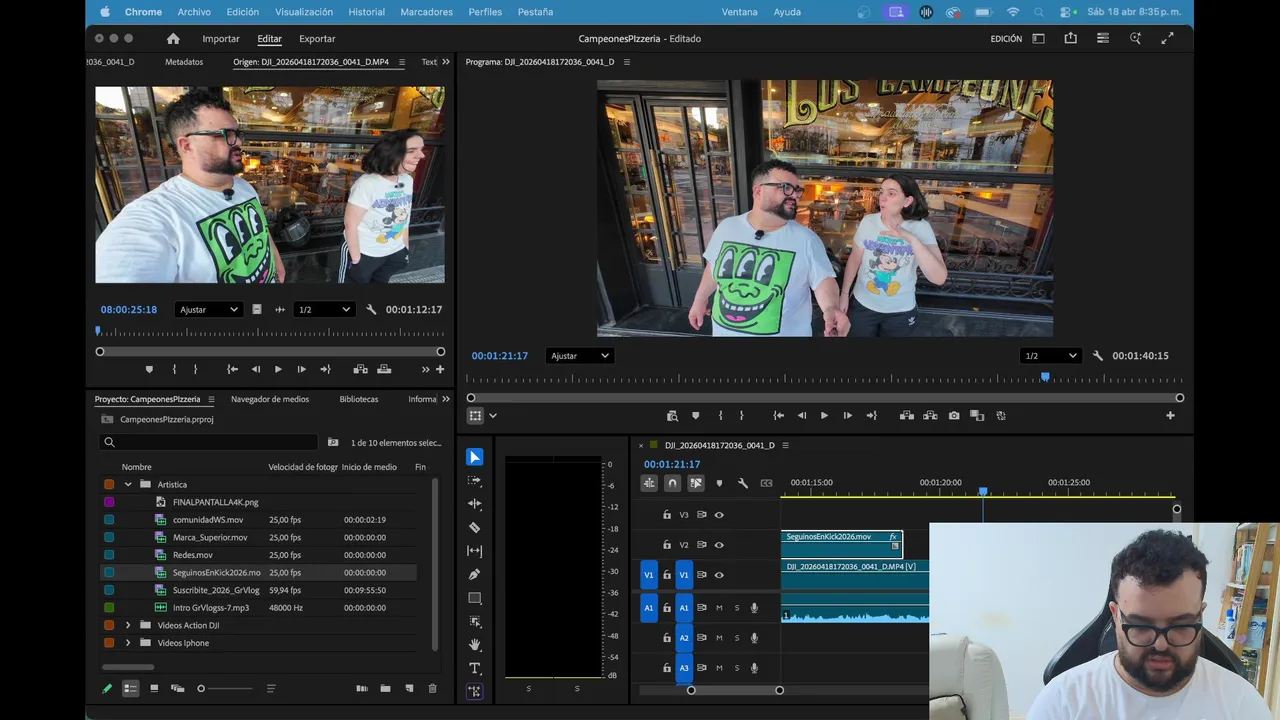This screenshot has width=1280, height=720.
Task: Click the Importar button
Action: coord(221,38)
